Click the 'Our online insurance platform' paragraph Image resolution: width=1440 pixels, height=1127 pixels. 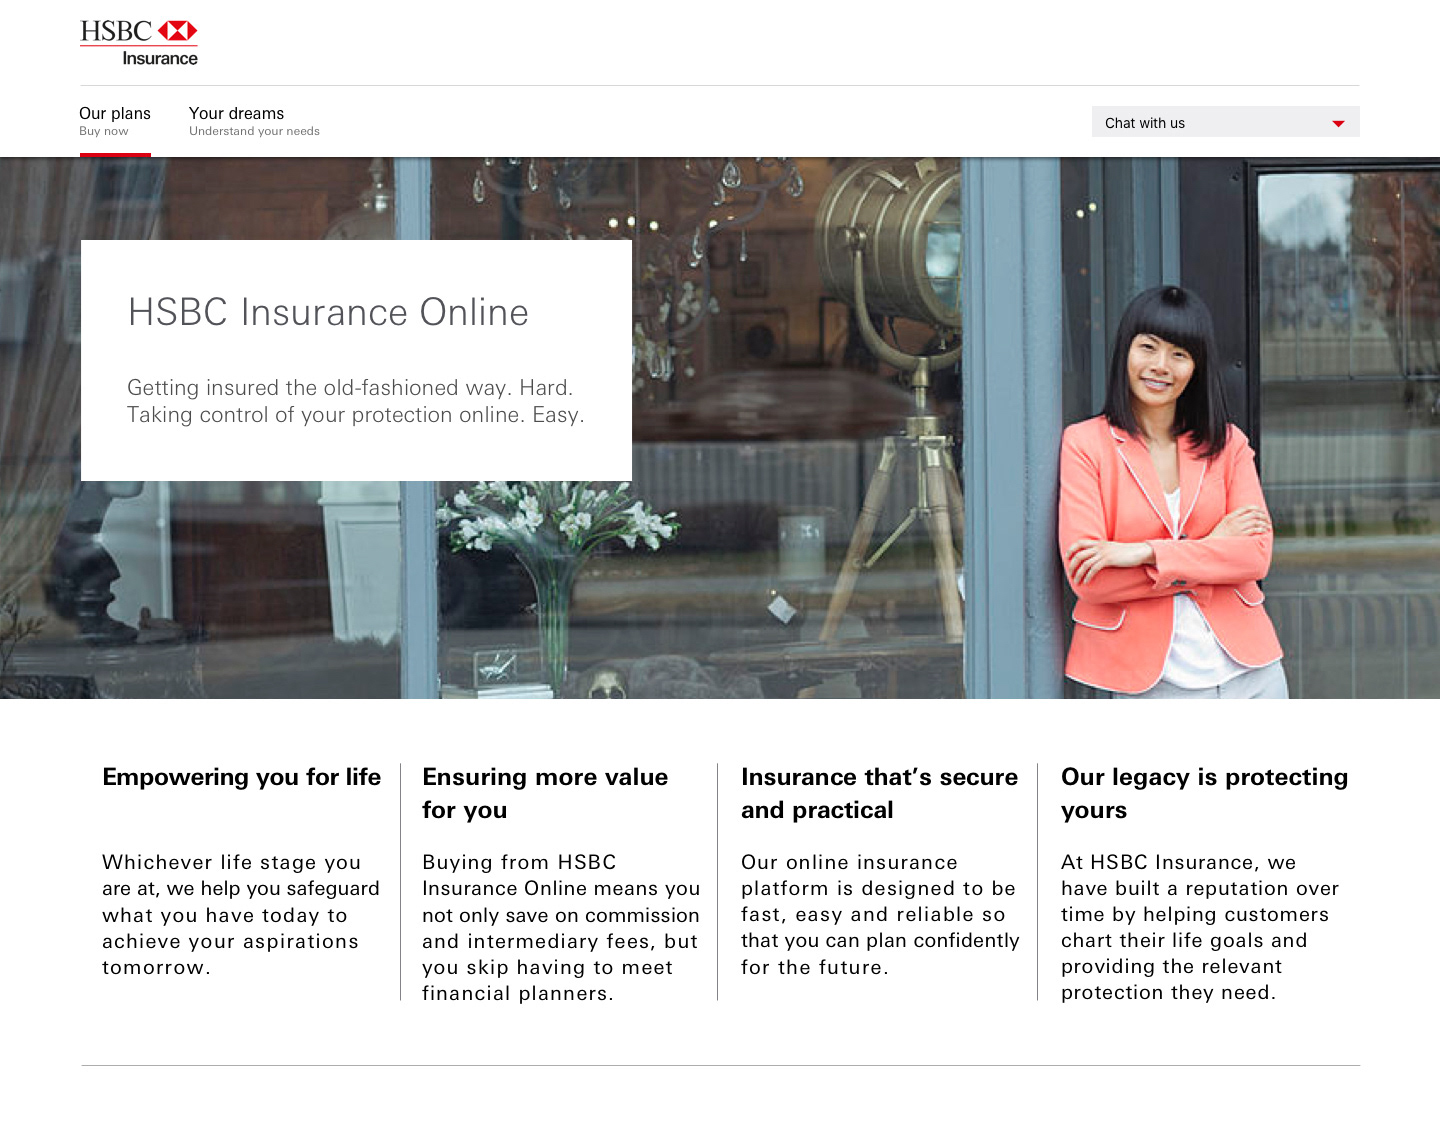tap(880, 915)
